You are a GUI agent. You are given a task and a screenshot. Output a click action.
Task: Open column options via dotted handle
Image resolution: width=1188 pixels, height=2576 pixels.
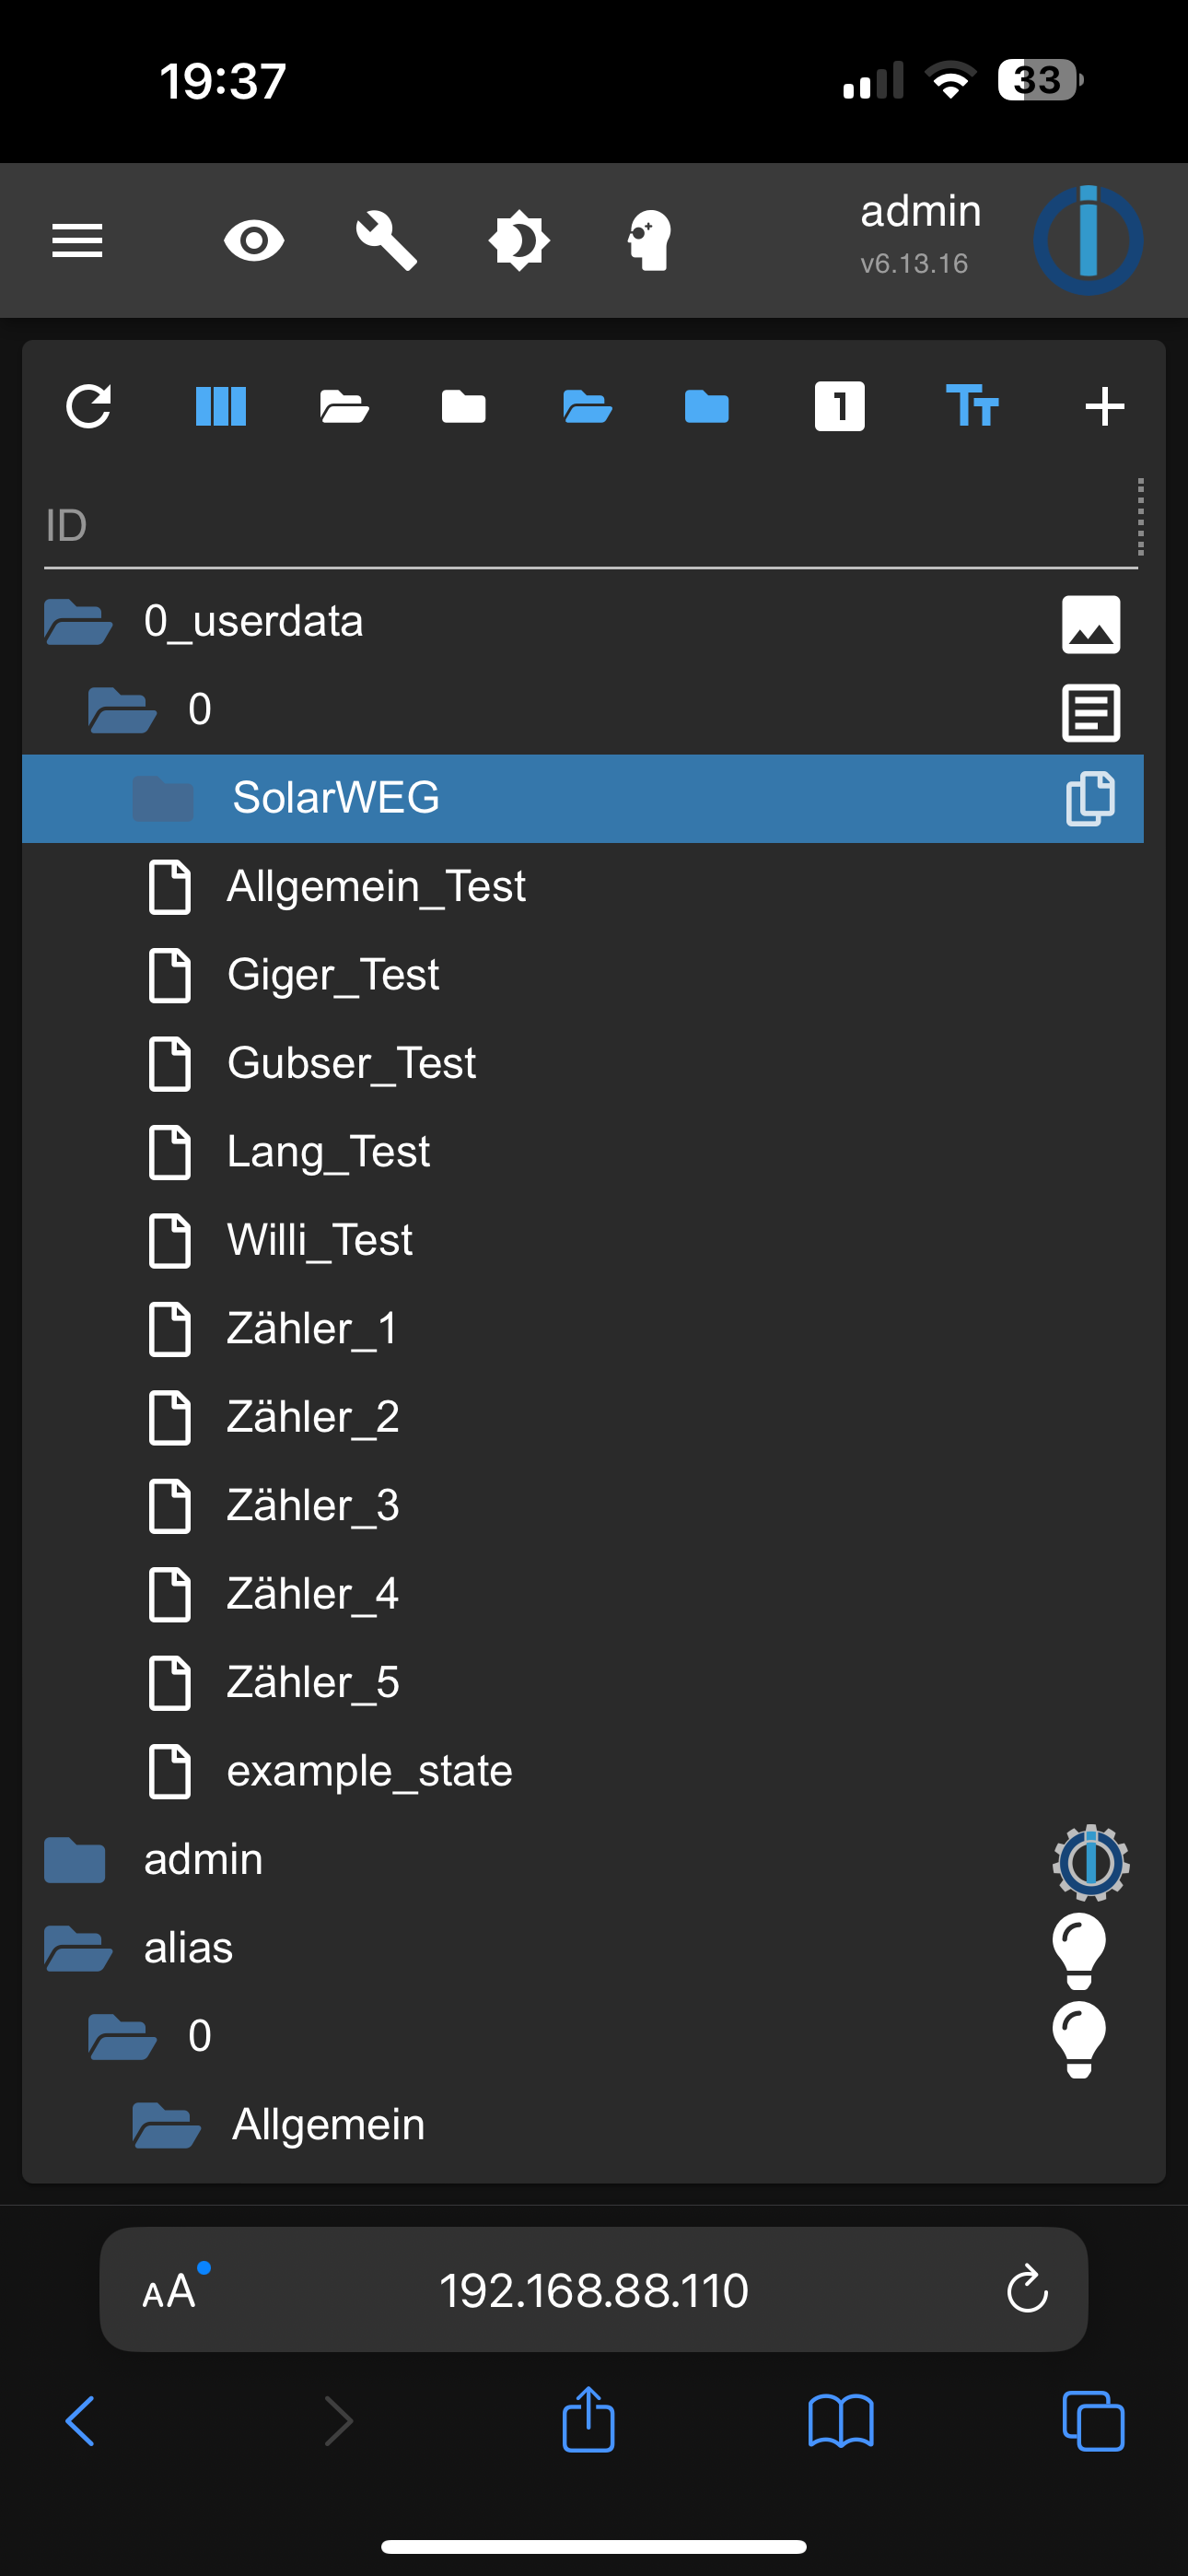pyautogui.click(x=1140, y=516)
